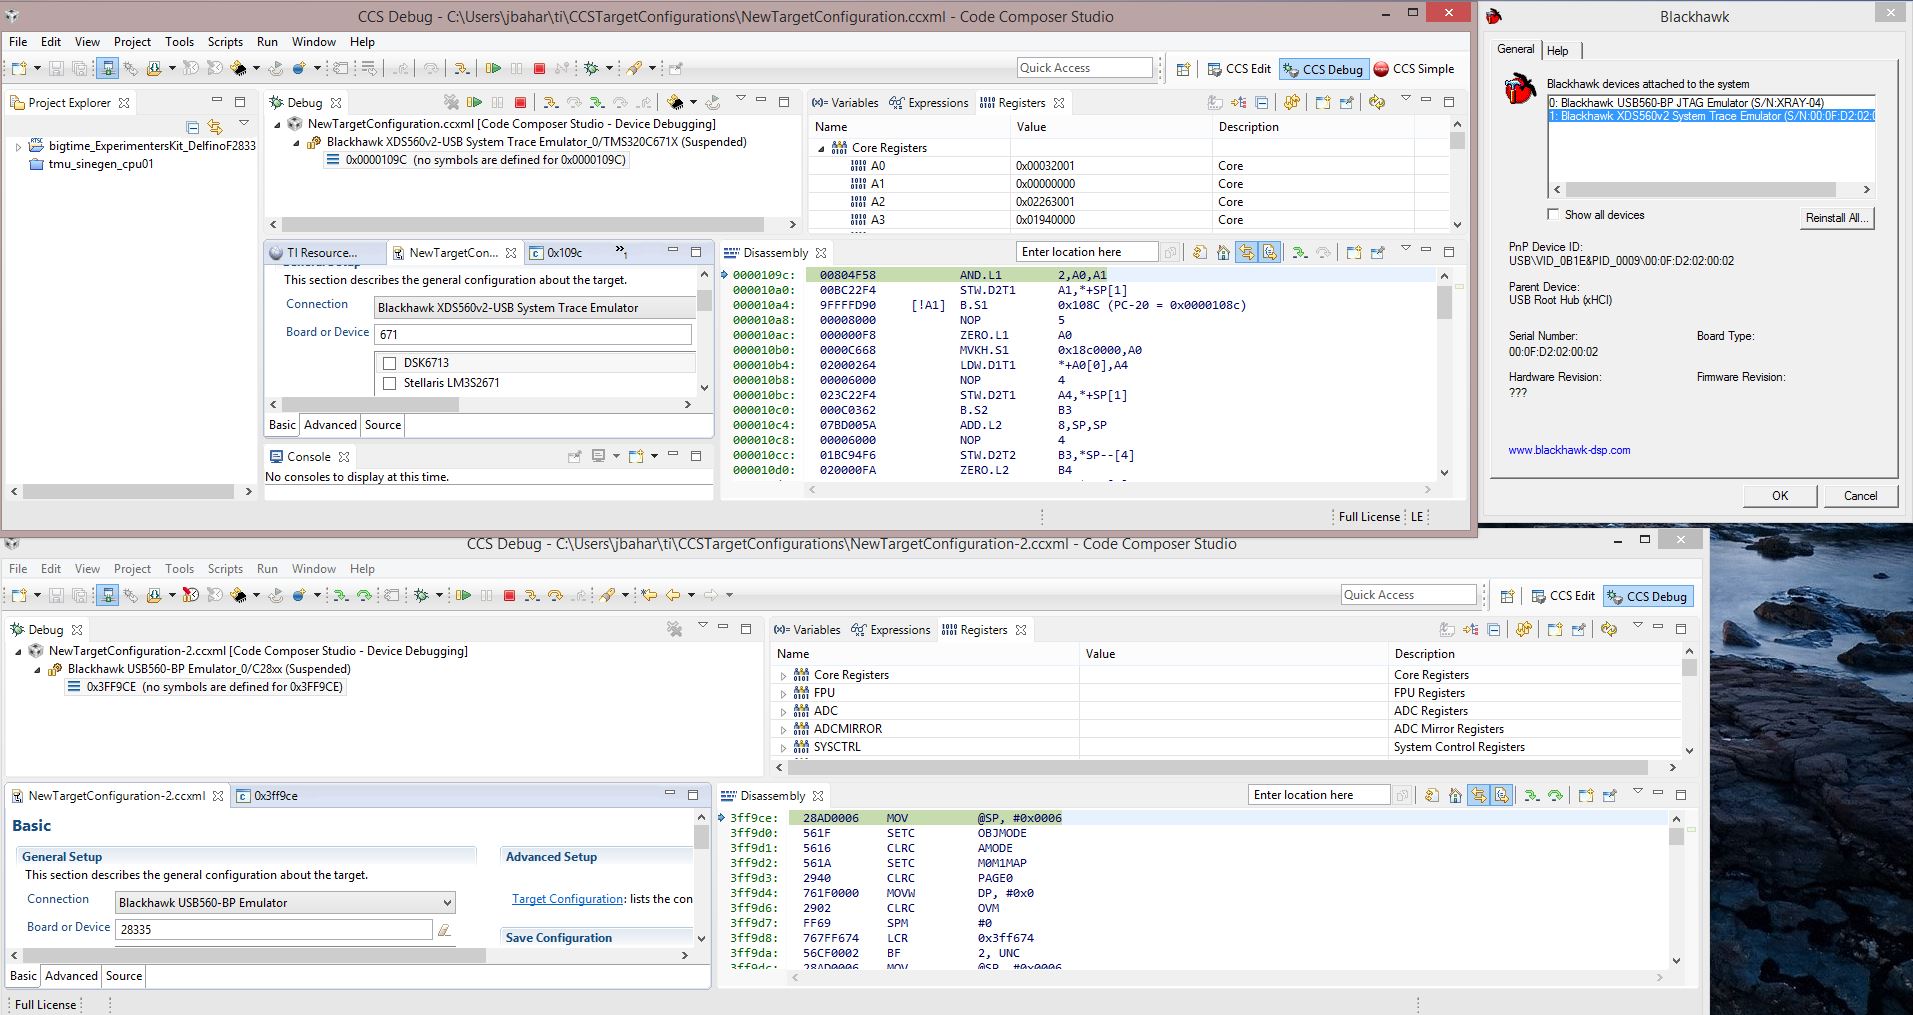
Task: Click Enter location here field in bottom Disassembly
Action: (1319, 795)
